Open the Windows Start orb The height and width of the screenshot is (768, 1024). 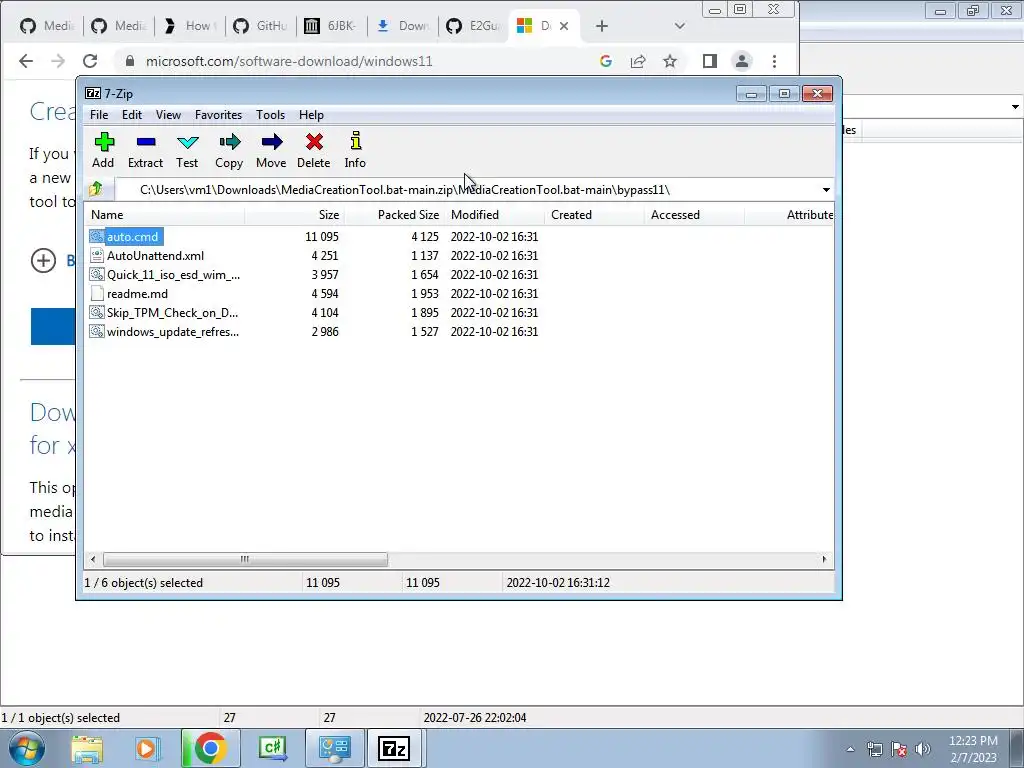(26, 748)
